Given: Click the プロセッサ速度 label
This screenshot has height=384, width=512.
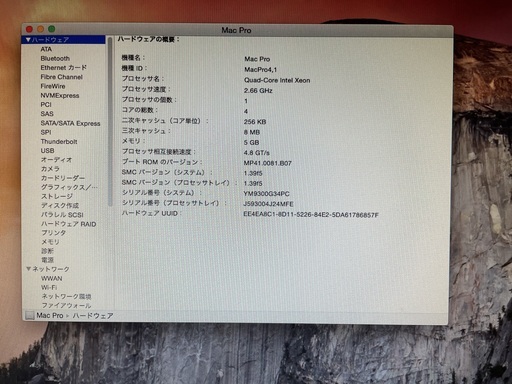Looking at the screenshot, I should 146,89.
